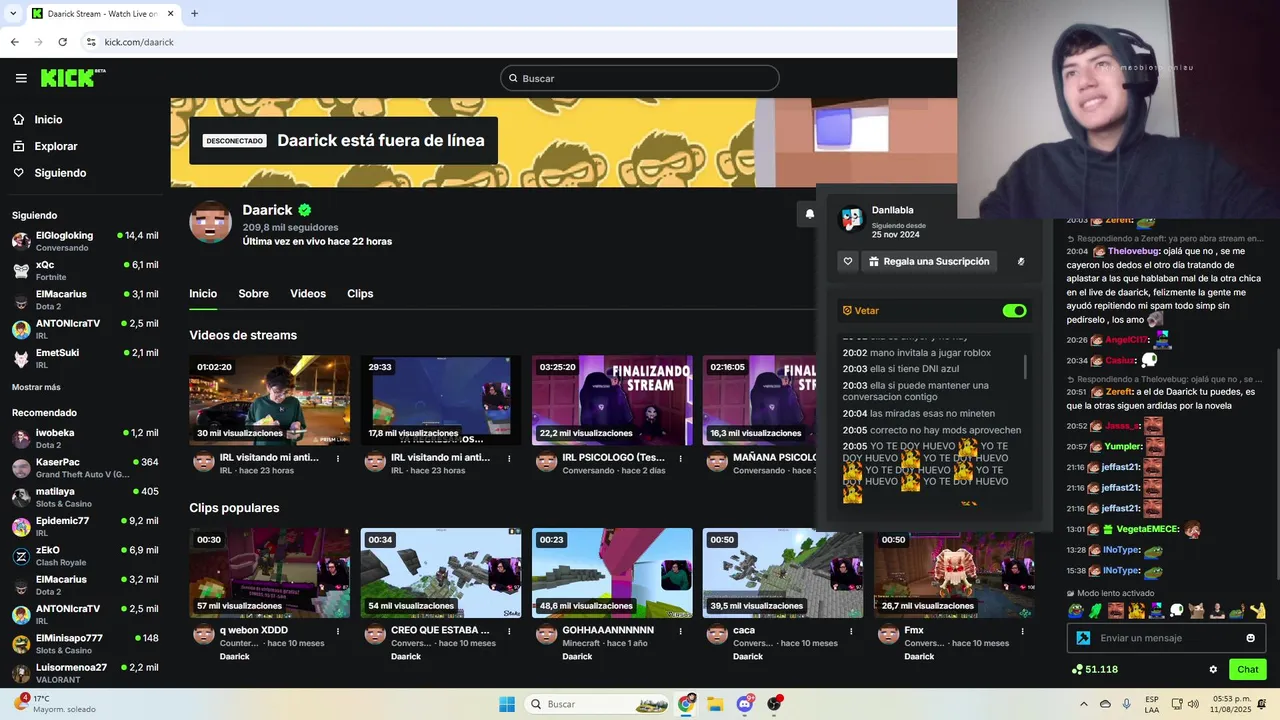
Task: Open options menu for 'GOHHAAANNNNNN' clip
Action: (x=680, y=631)
